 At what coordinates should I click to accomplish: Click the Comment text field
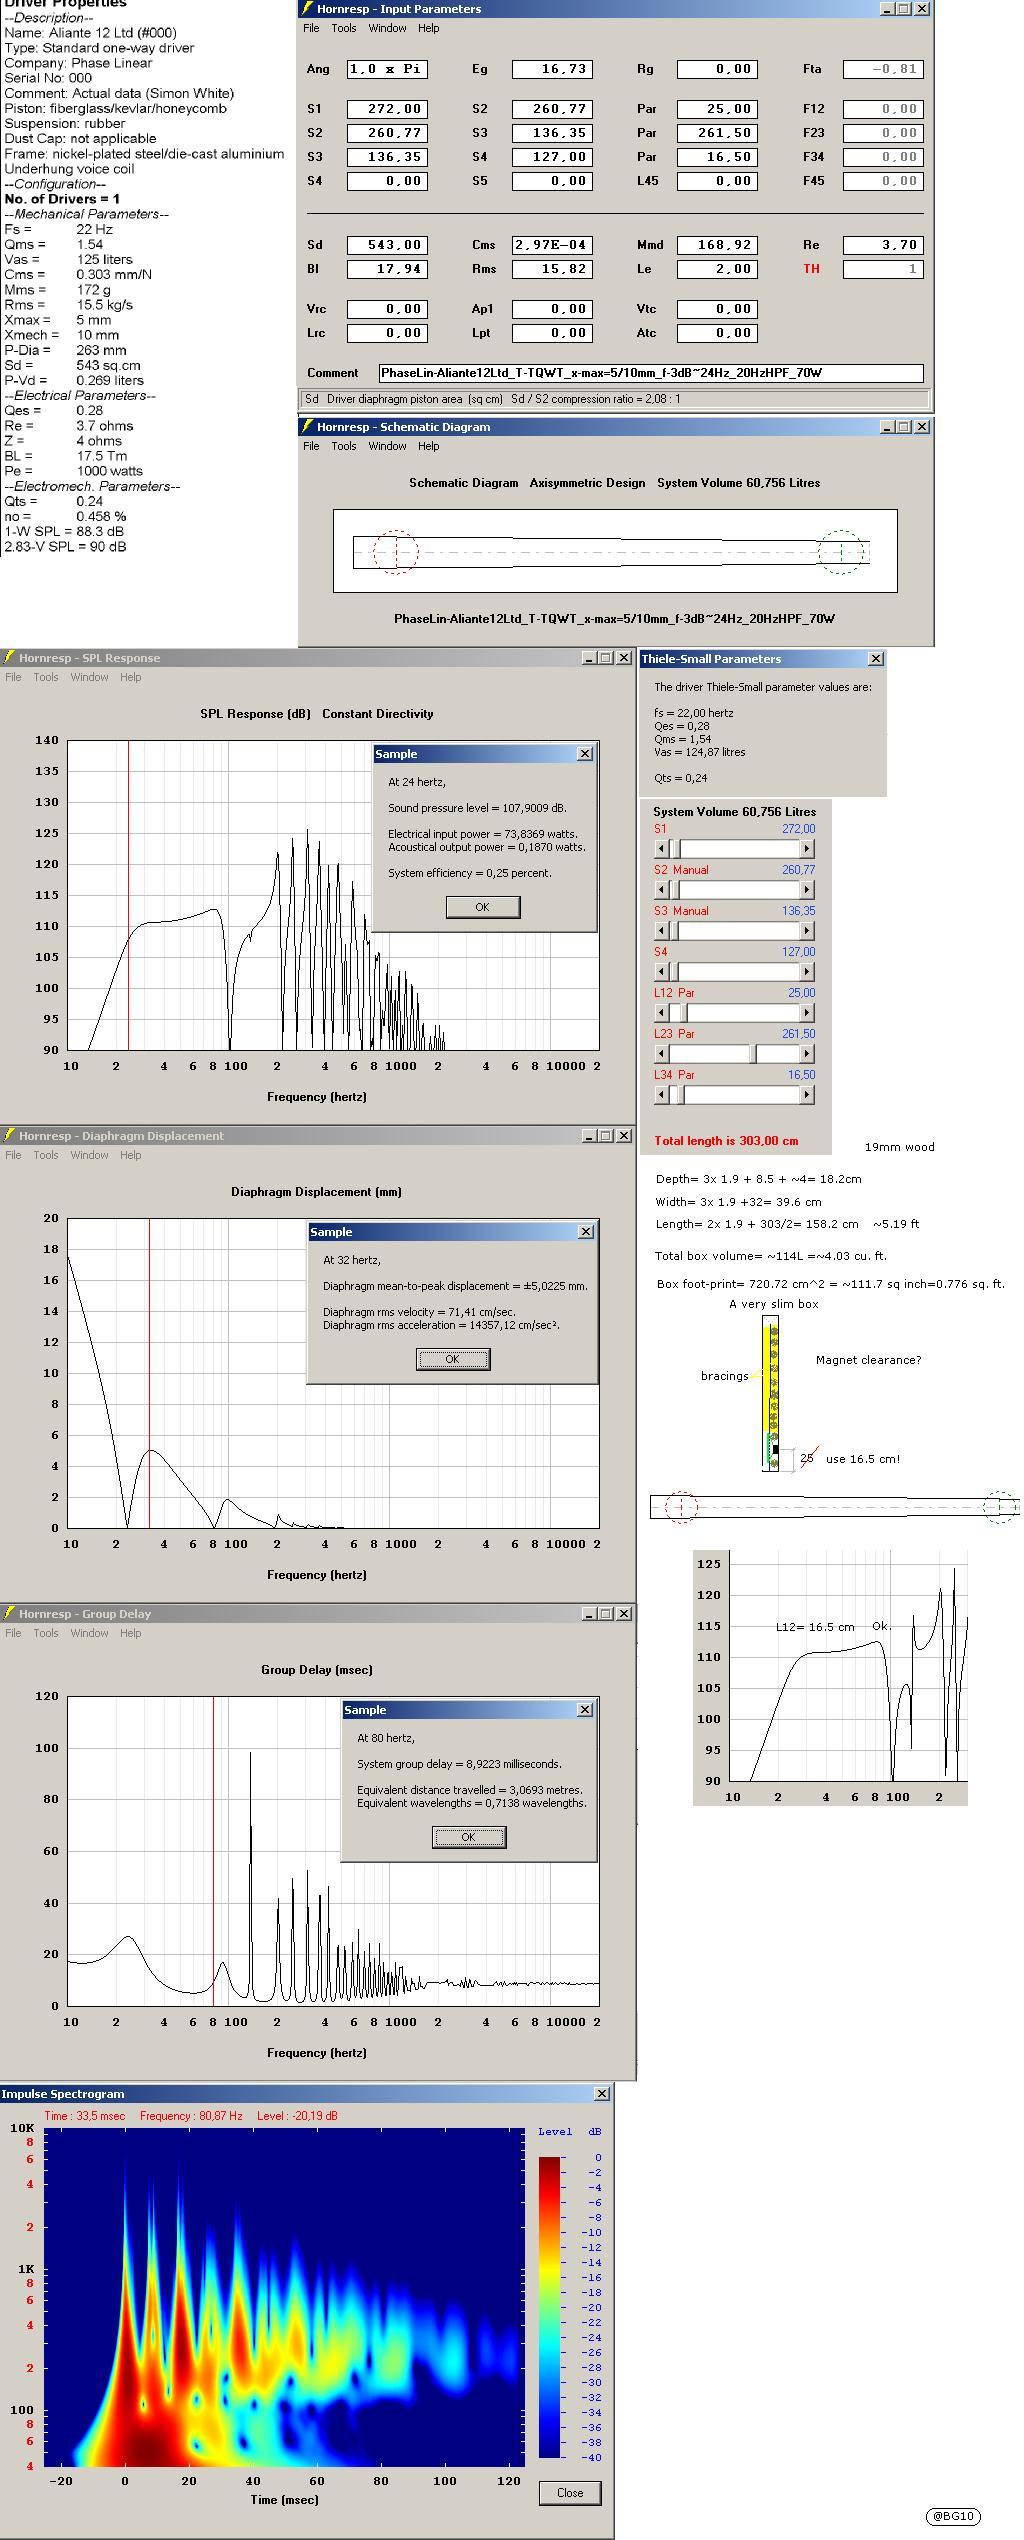651,373
